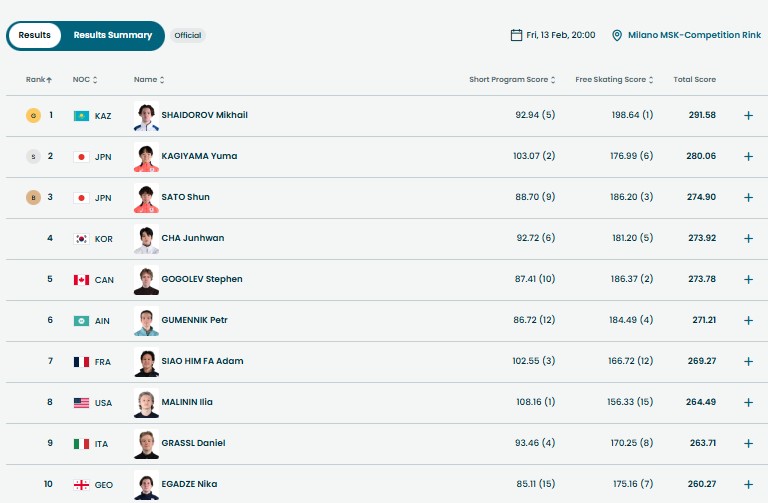Switch to the Results Summary tab
This screenshot has width=768, height=503.
click(113, 35)
